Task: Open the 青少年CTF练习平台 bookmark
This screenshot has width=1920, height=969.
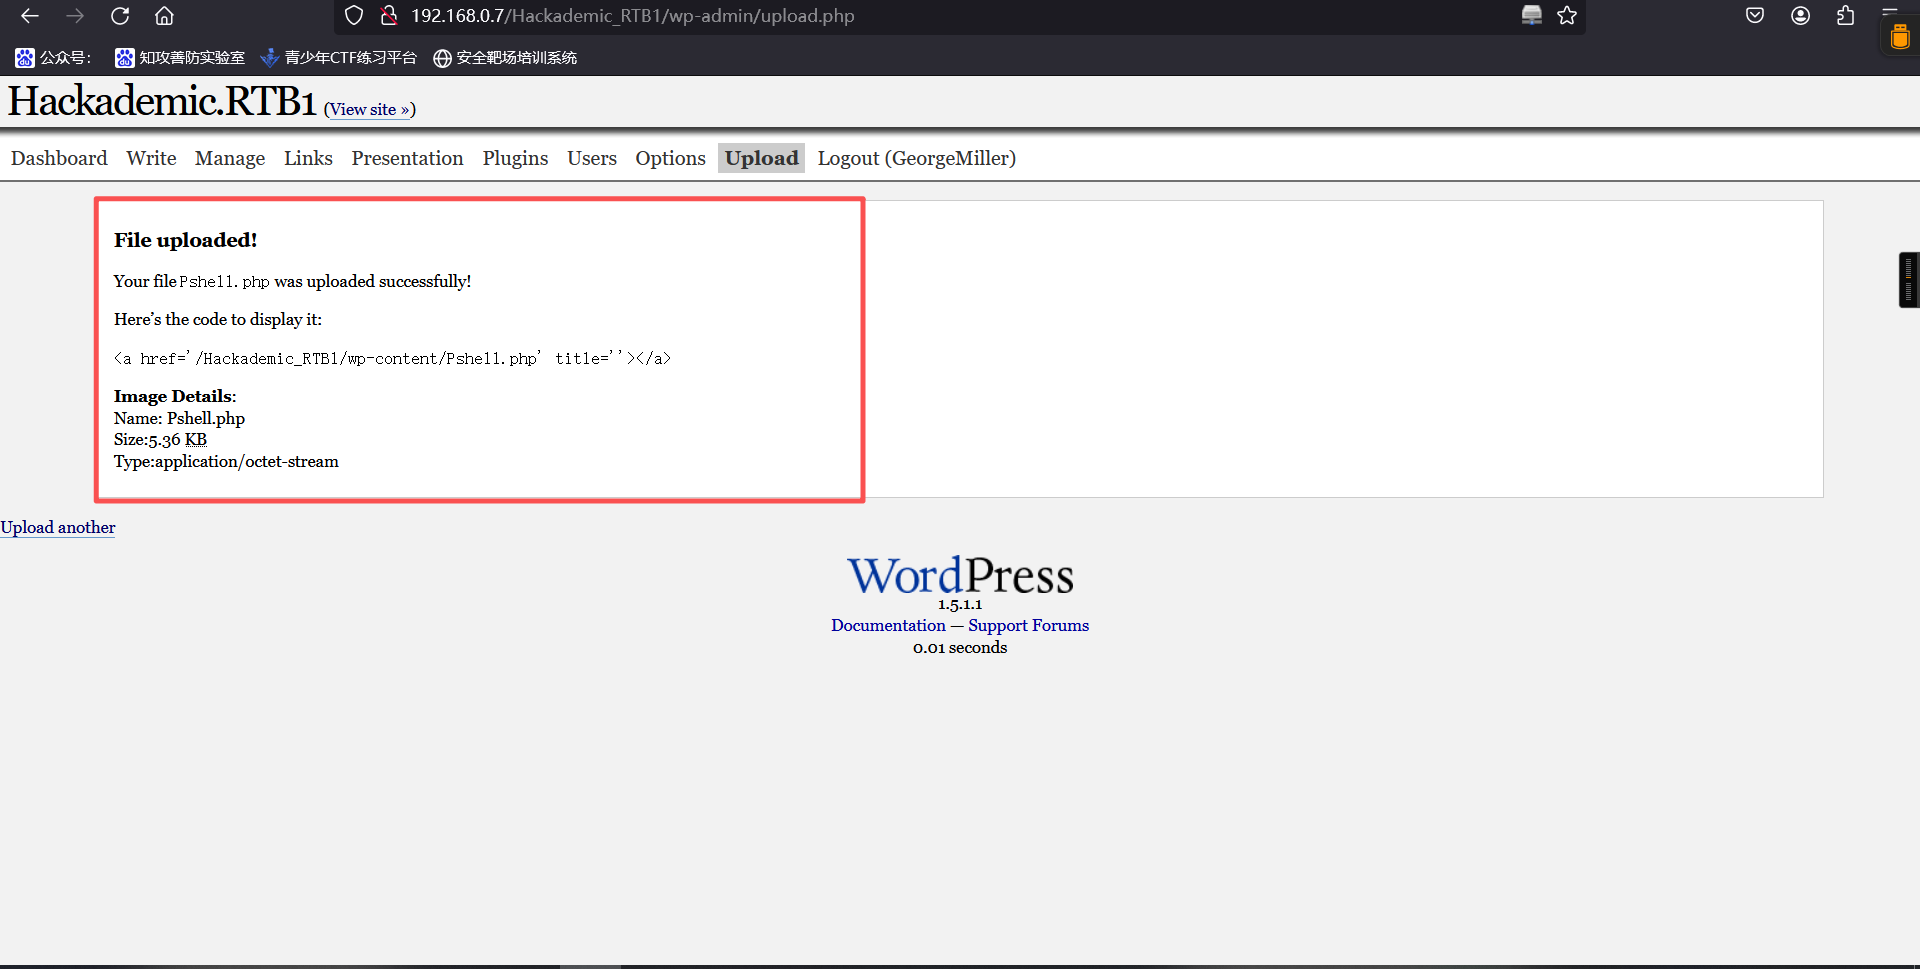Action: coord(339,58)
